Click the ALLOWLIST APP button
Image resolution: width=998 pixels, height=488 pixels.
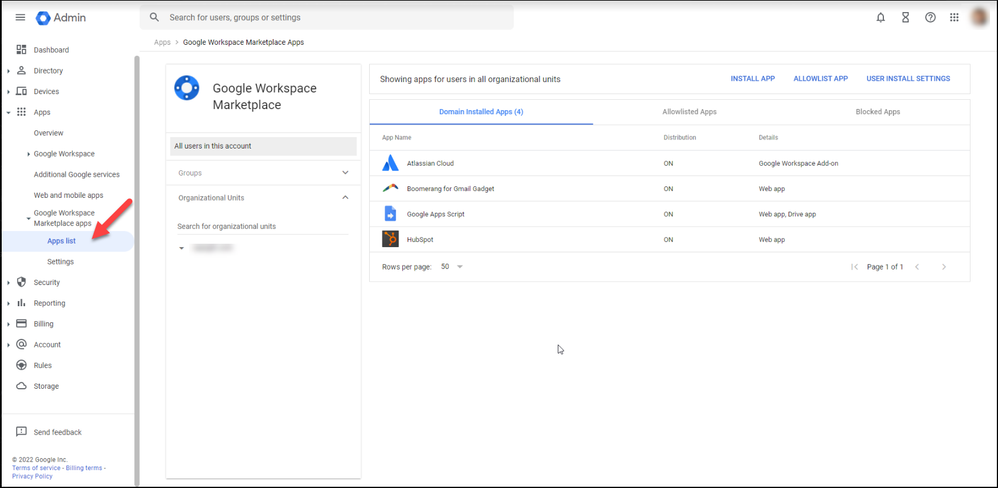point(820,79)
